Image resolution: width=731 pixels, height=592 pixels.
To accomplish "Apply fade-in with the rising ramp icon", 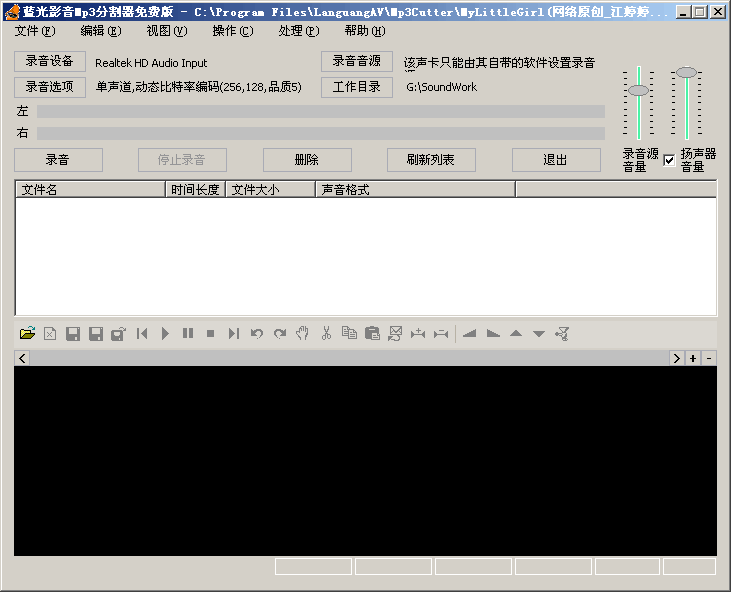I will [469, 333].
